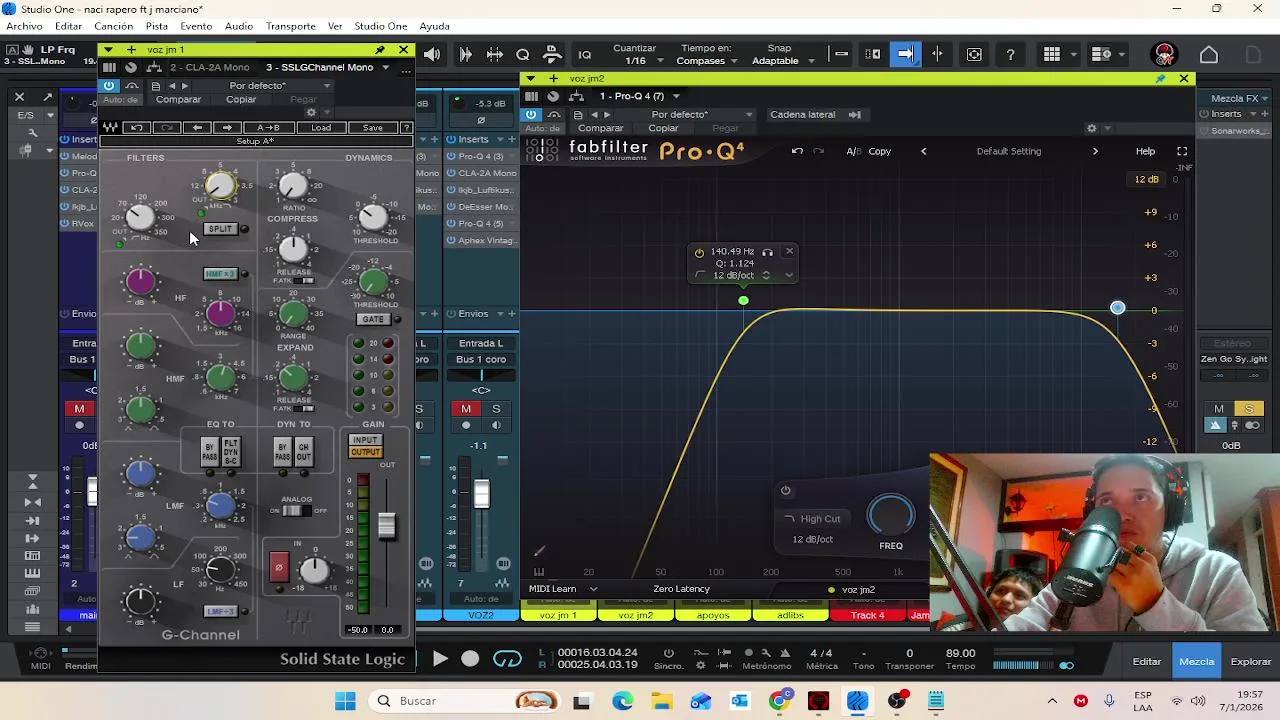Click the IQ quantize icon in toolbar
Viewport: 1280px width, 720px height.
585,55
